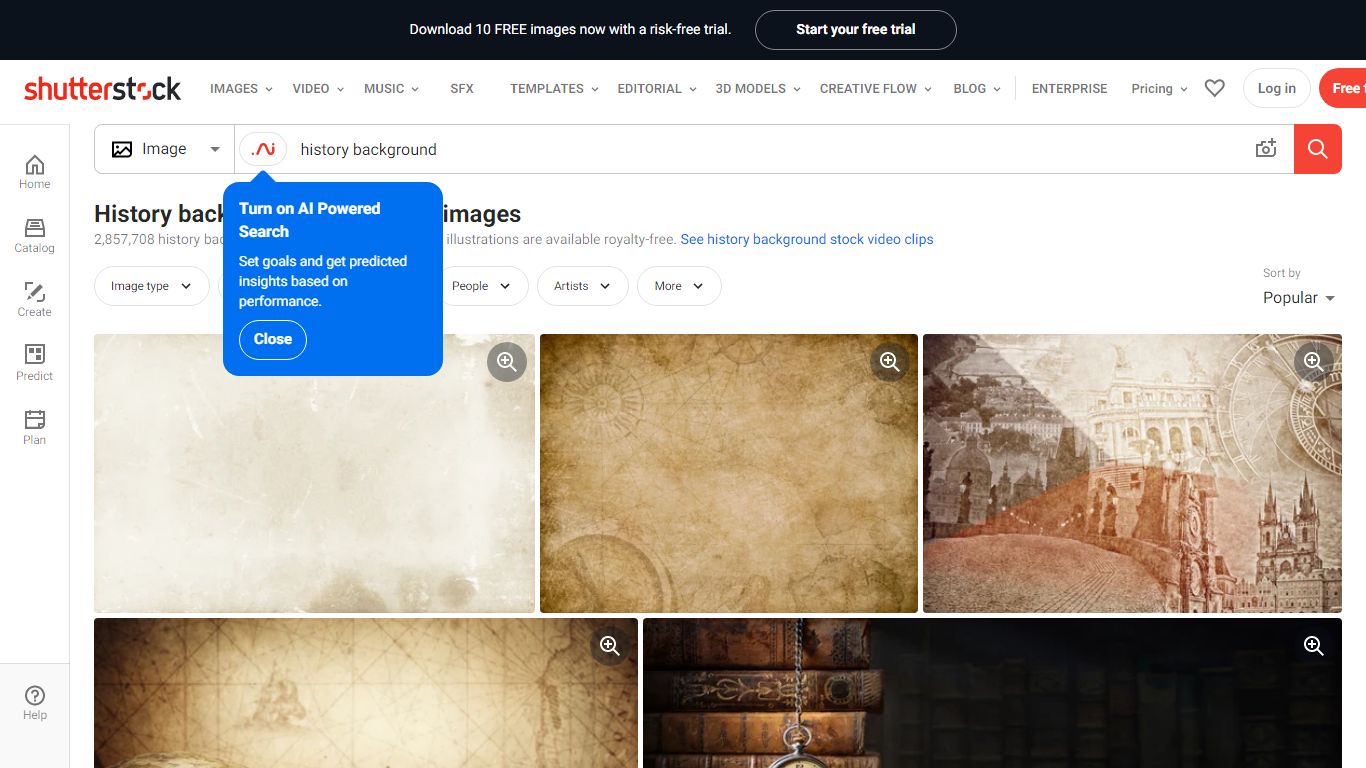Screen dimensions: 1366x768
Task: Open Create in the sidebar
Action: pos(35,300)
